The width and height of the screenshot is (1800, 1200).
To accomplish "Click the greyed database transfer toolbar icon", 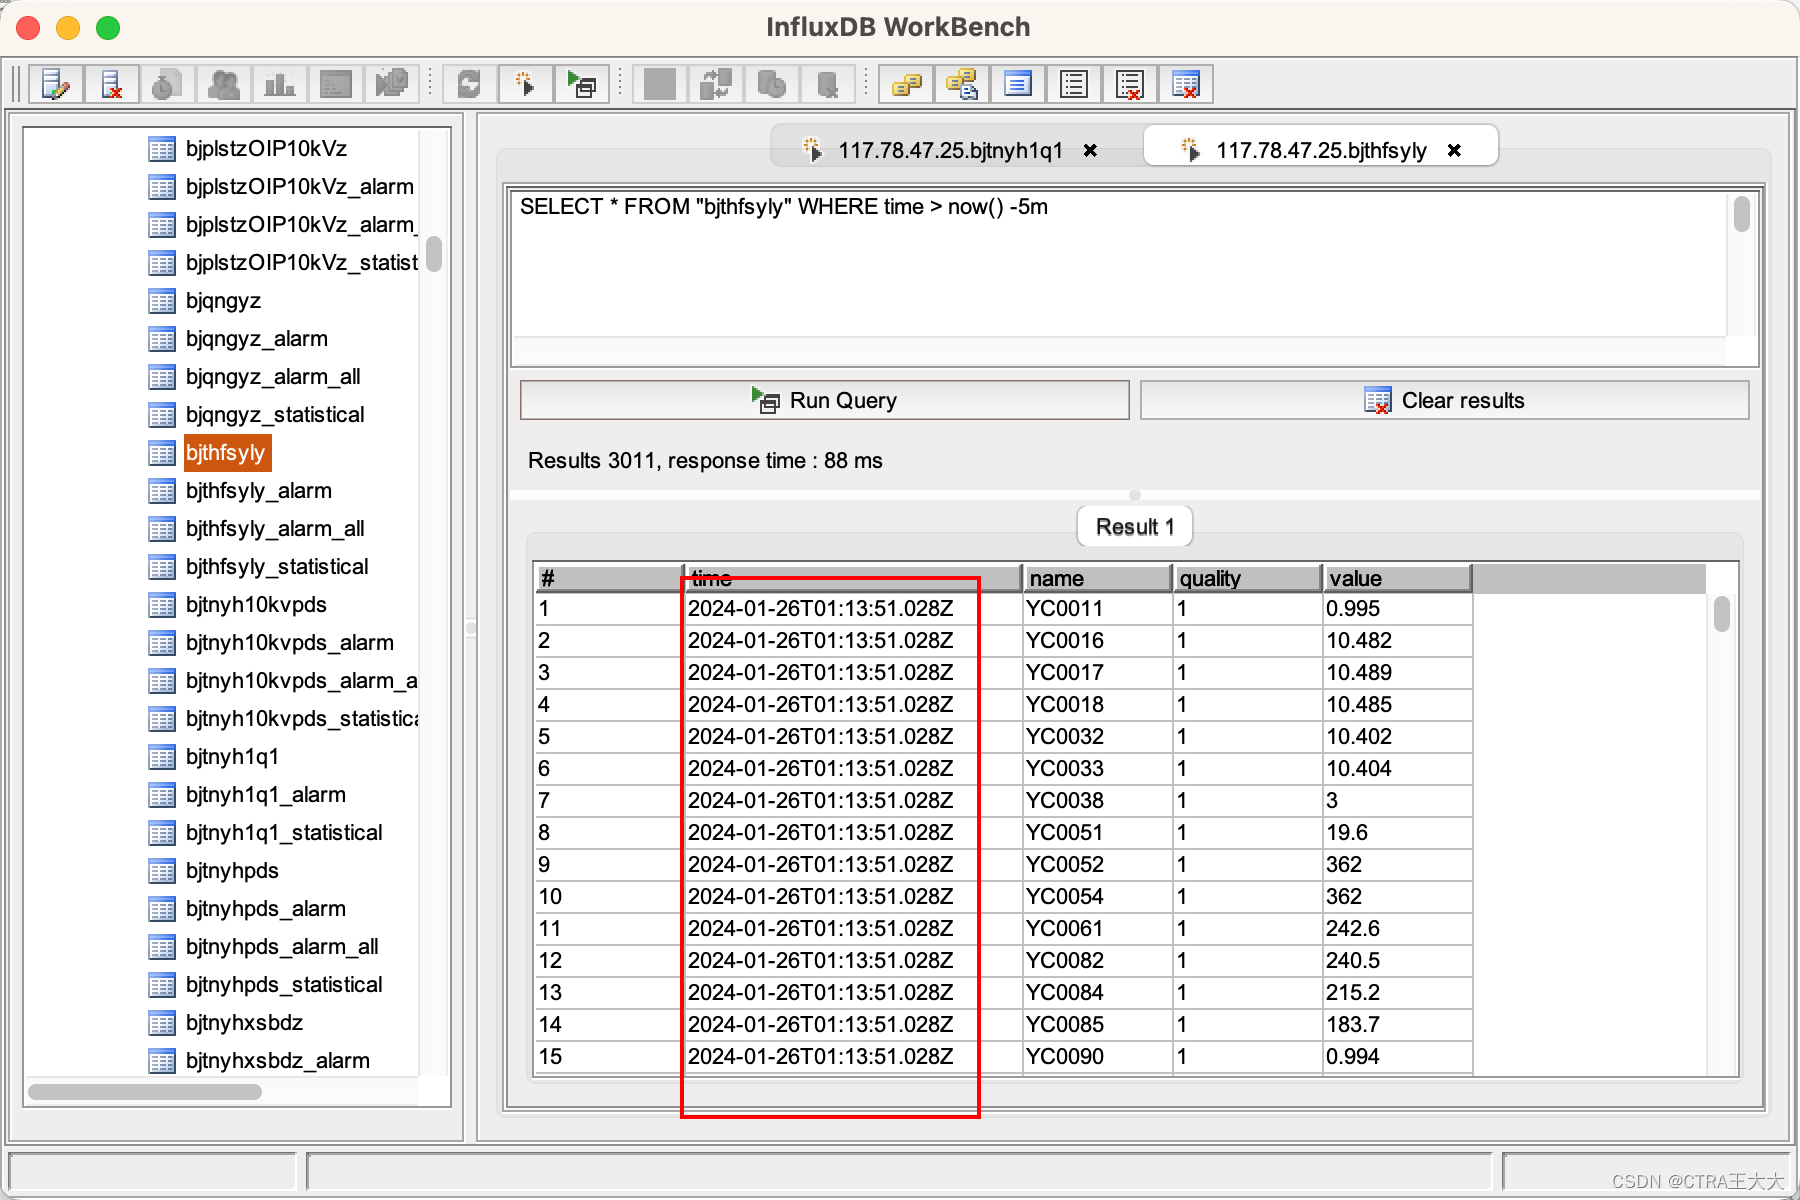I will [x=715, y=84].
